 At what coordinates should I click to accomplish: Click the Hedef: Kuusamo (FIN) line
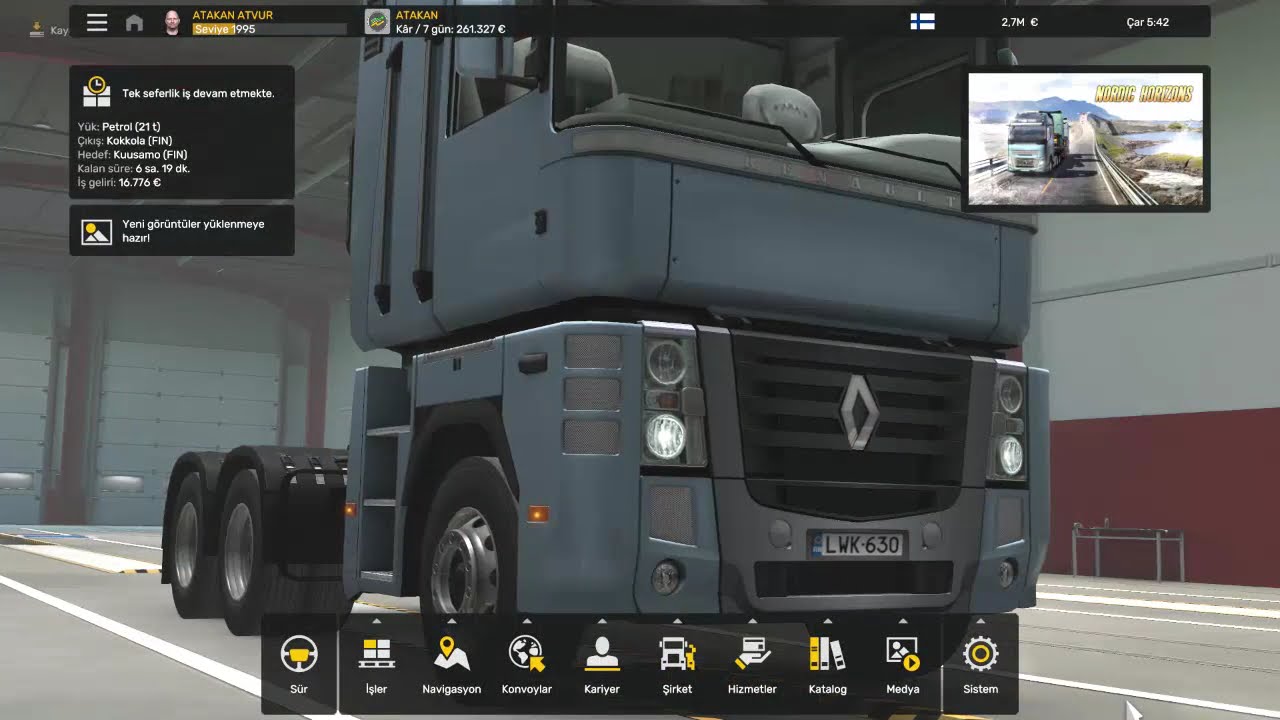(x=132, y=155)
